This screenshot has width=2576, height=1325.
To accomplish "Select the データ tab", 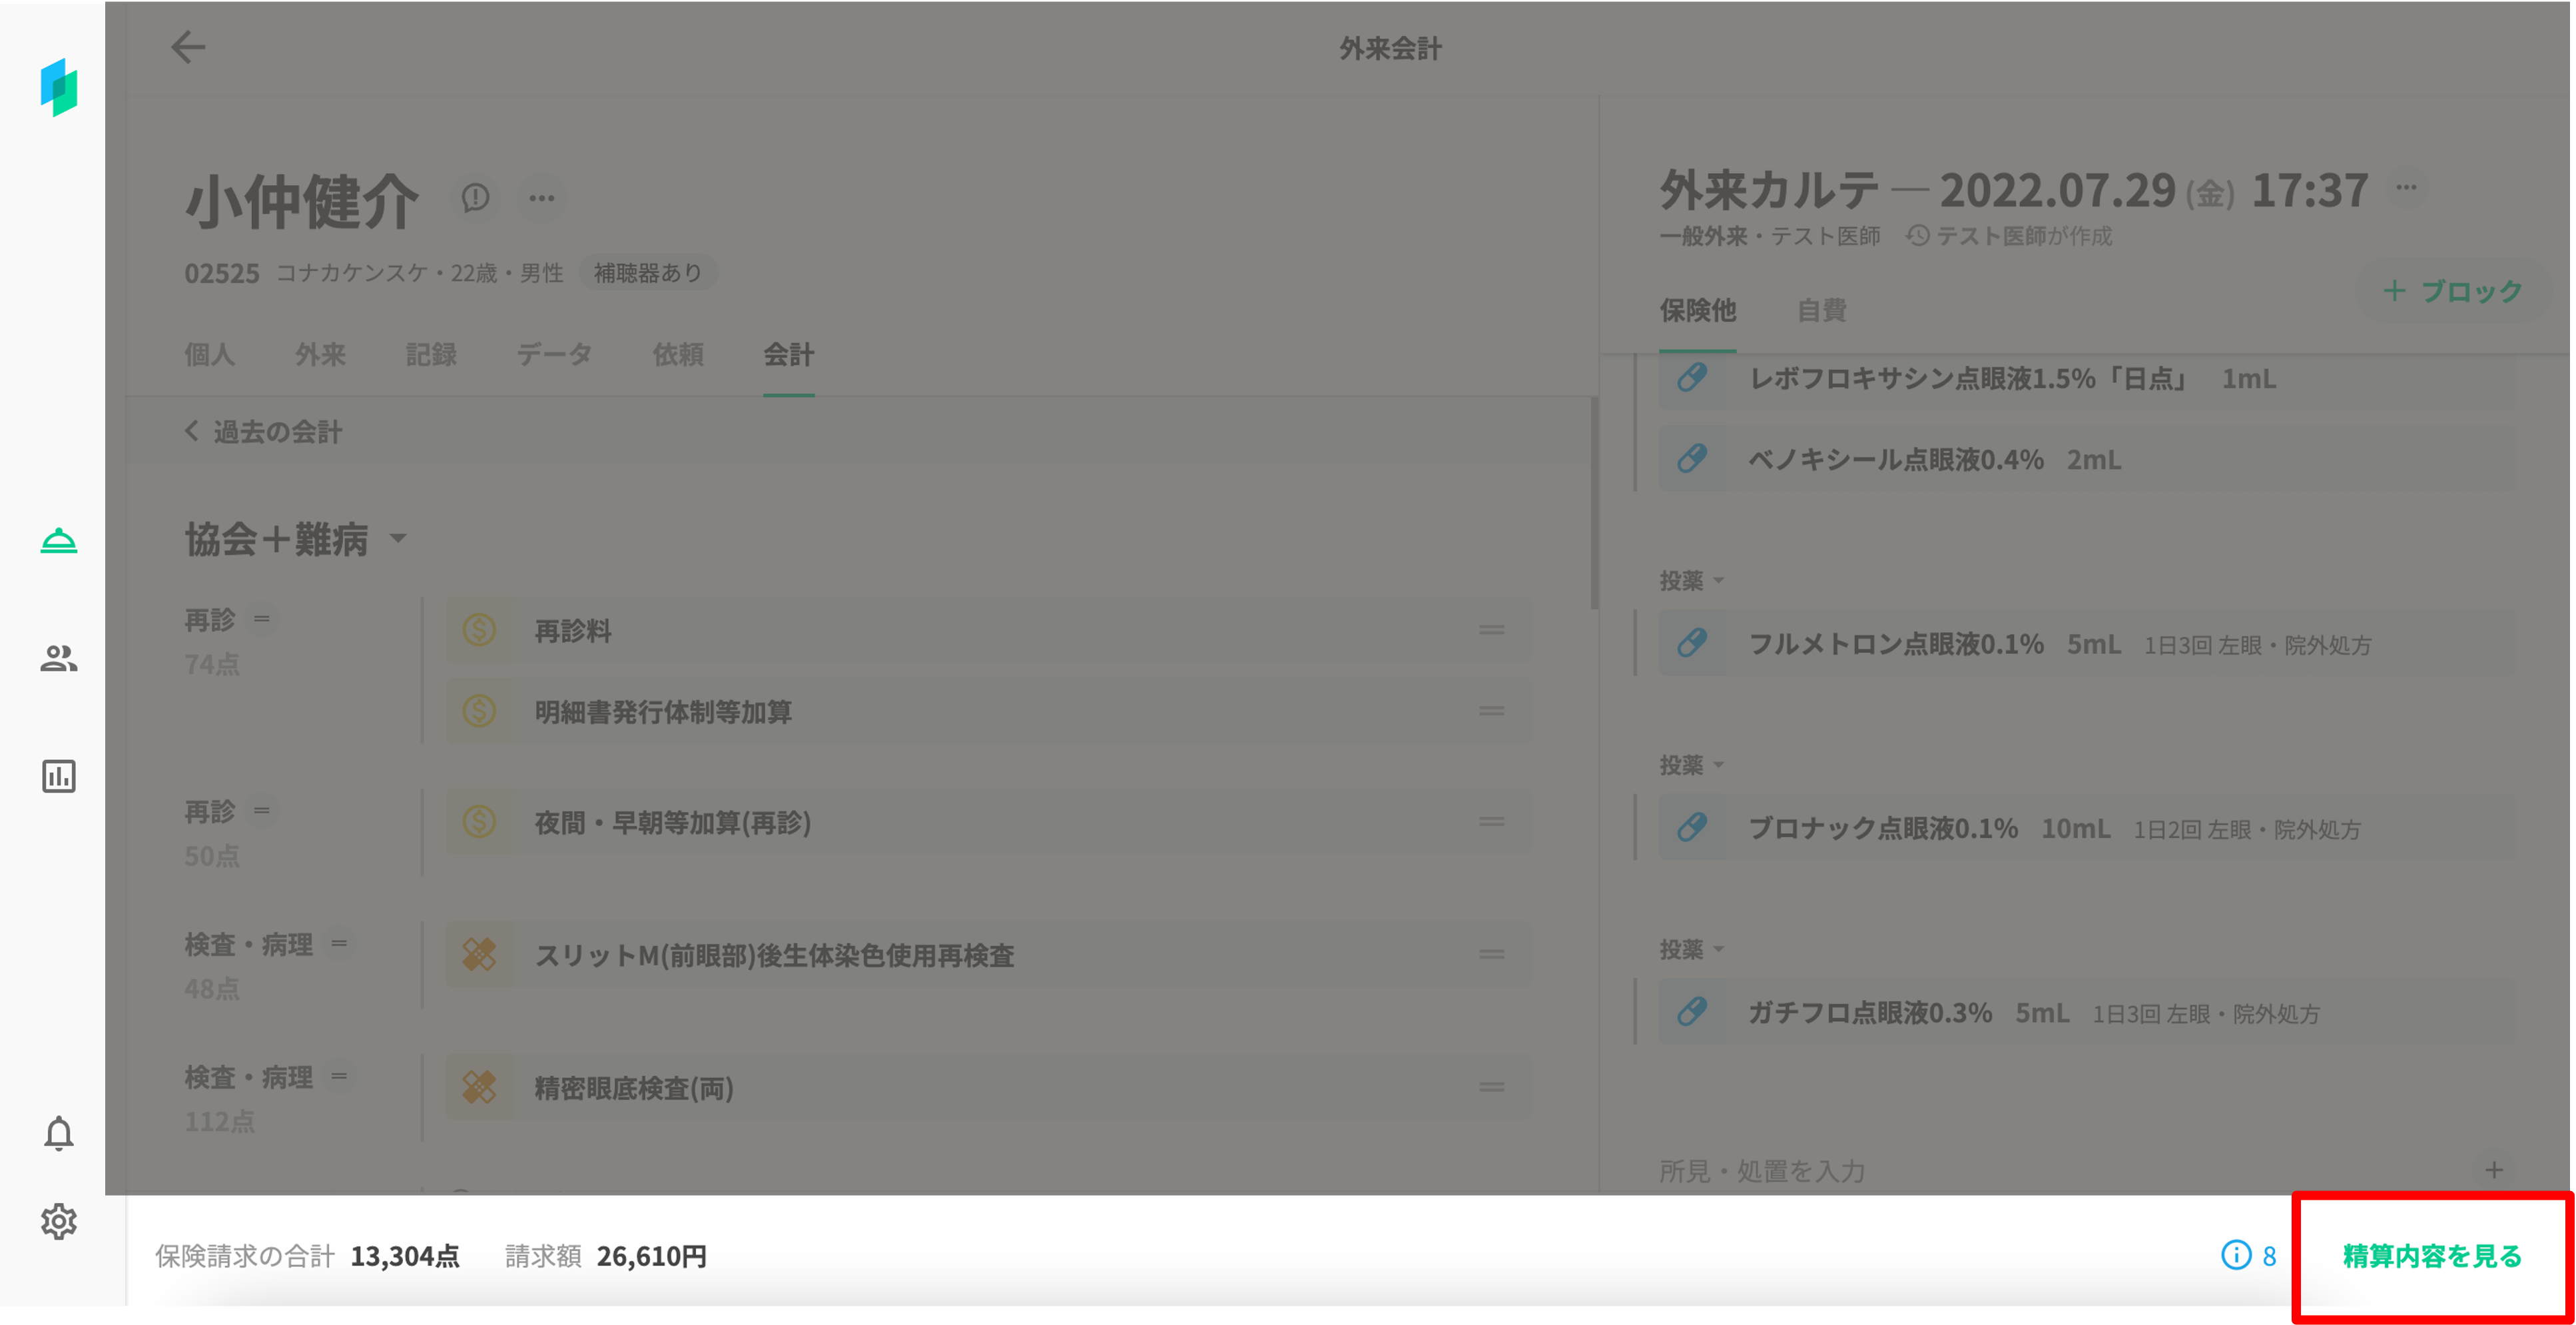I will coord(554,354).
